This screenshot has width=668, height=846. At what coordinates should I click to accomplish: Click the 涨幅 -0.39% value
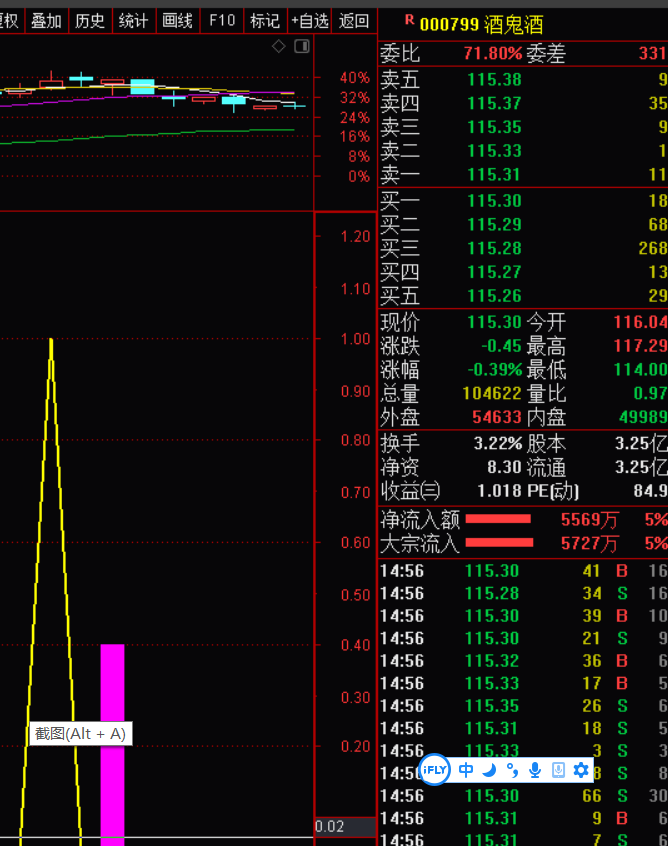495,370
